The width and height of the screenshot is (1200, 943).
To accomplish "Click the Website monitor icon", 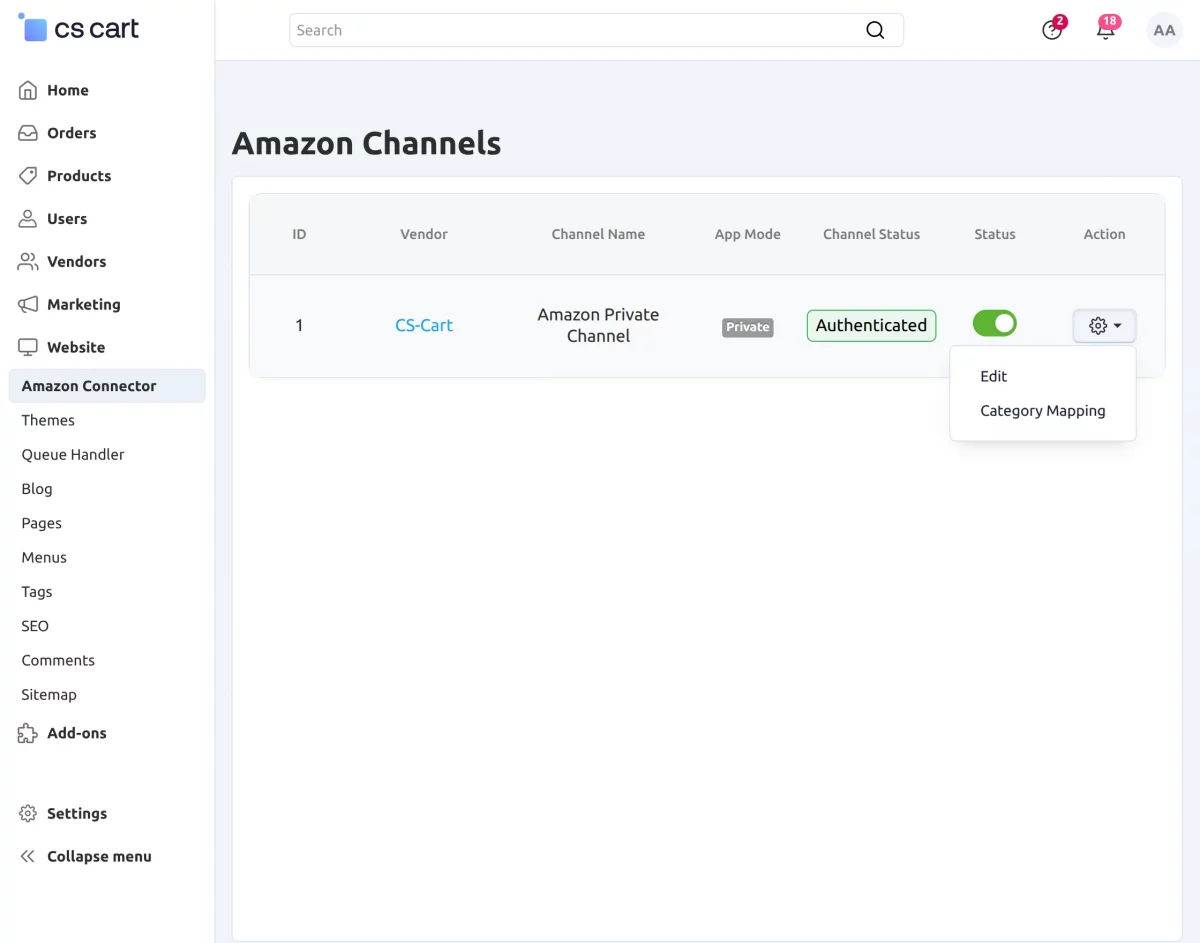I will tap(28, 348).
